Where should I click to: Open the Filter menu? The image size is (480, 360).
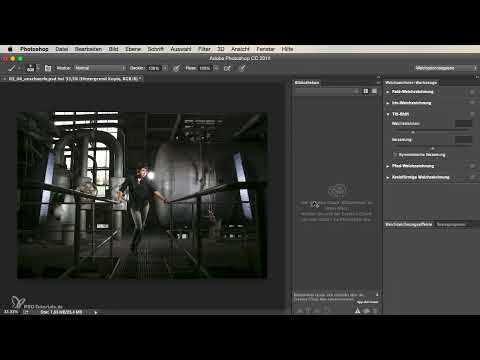204,49
